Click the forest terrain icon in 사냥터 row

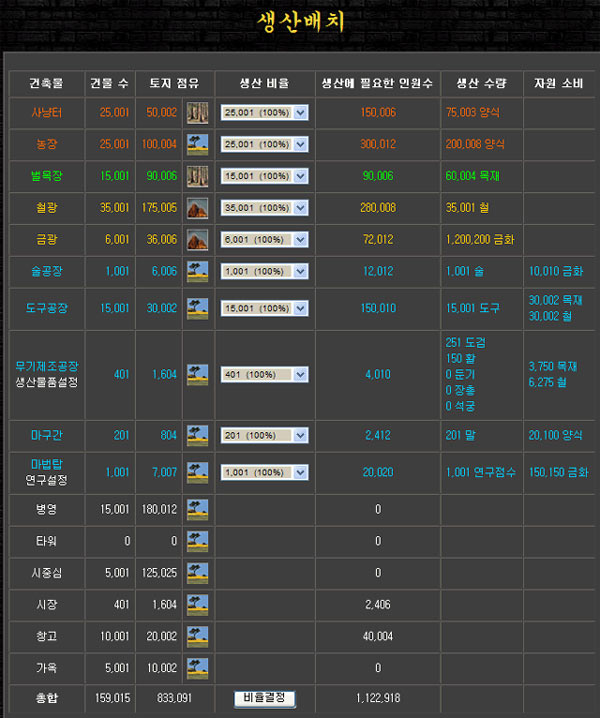(x=197, y=113)
